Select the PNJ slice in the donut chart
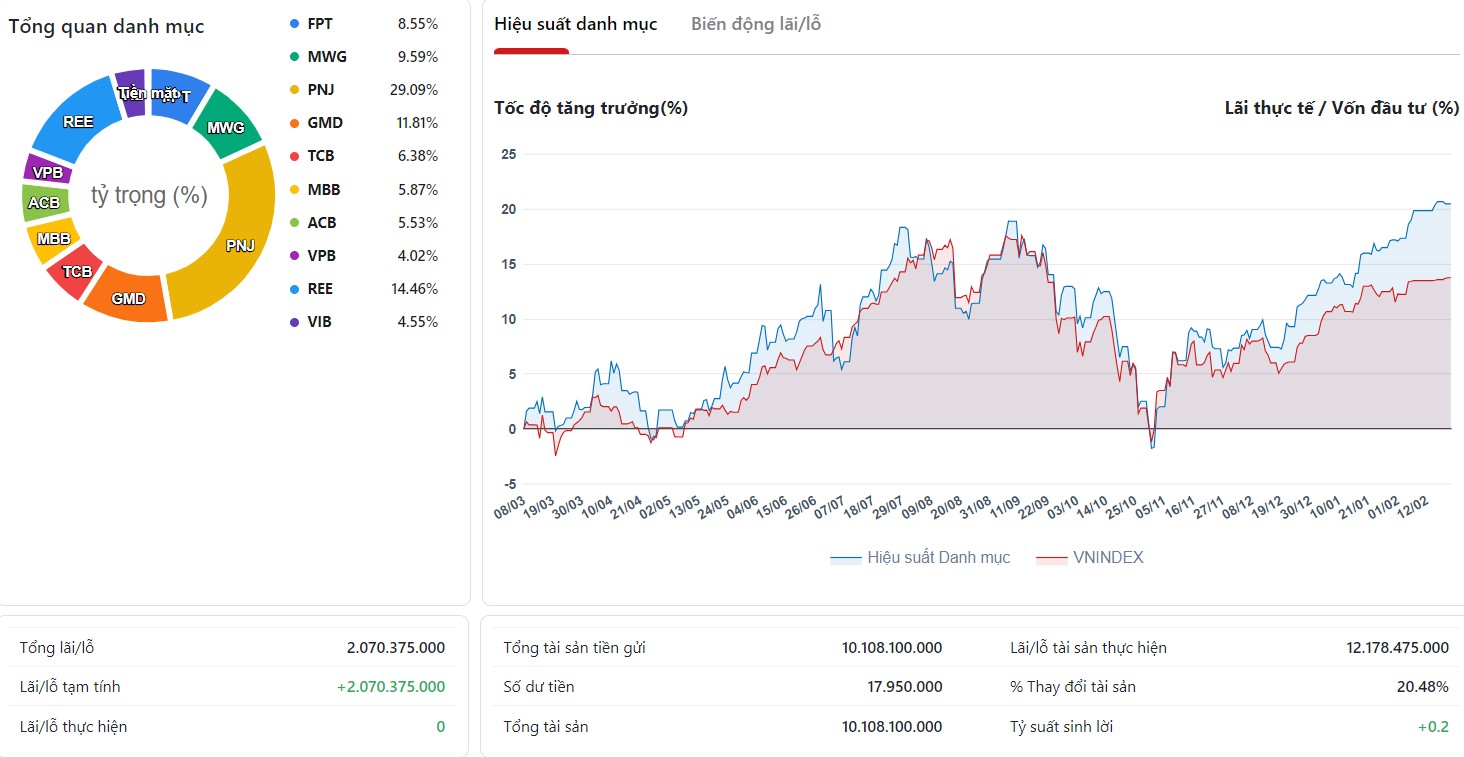The width and height of the screenshot is (1464, 757). pos(240,244)
